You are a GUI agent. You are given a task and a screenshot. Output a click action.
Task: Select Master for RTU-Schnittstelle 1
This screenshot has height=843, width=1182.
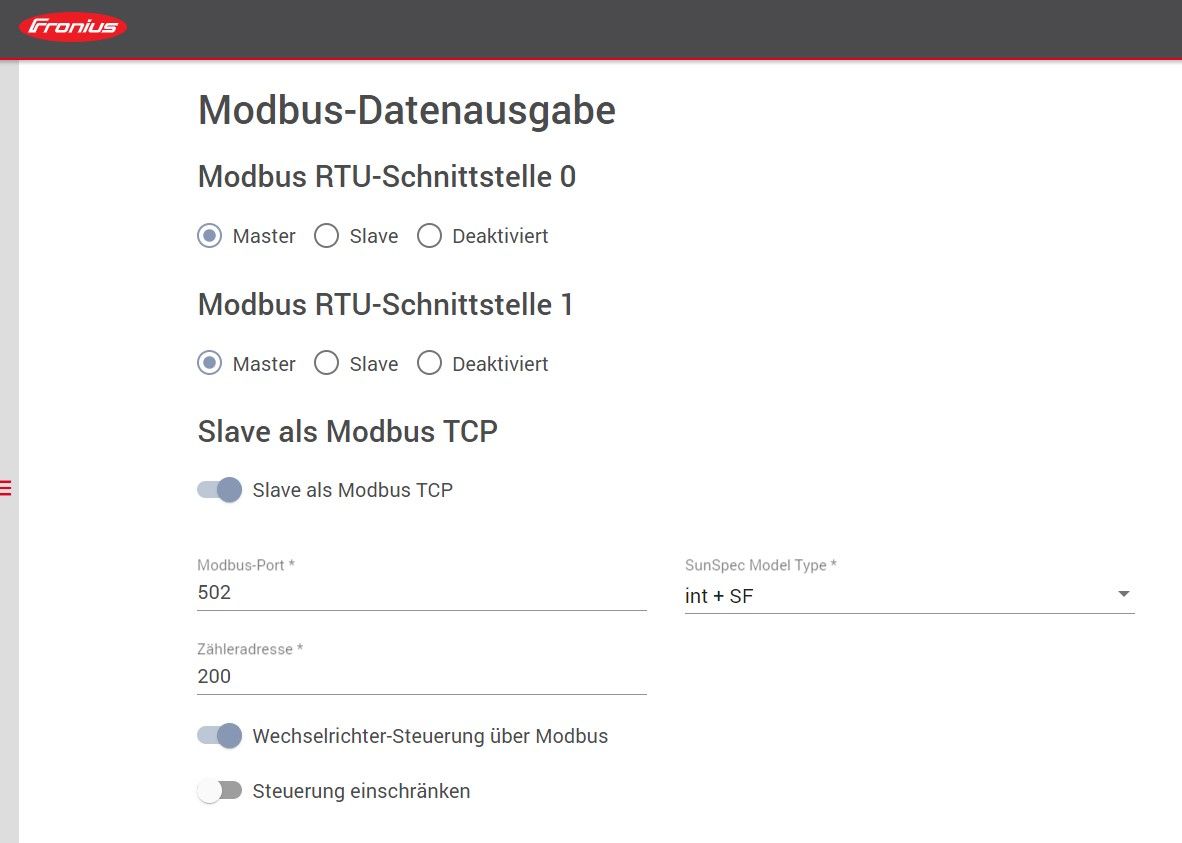pyautogui.click(x=209, y=364)
